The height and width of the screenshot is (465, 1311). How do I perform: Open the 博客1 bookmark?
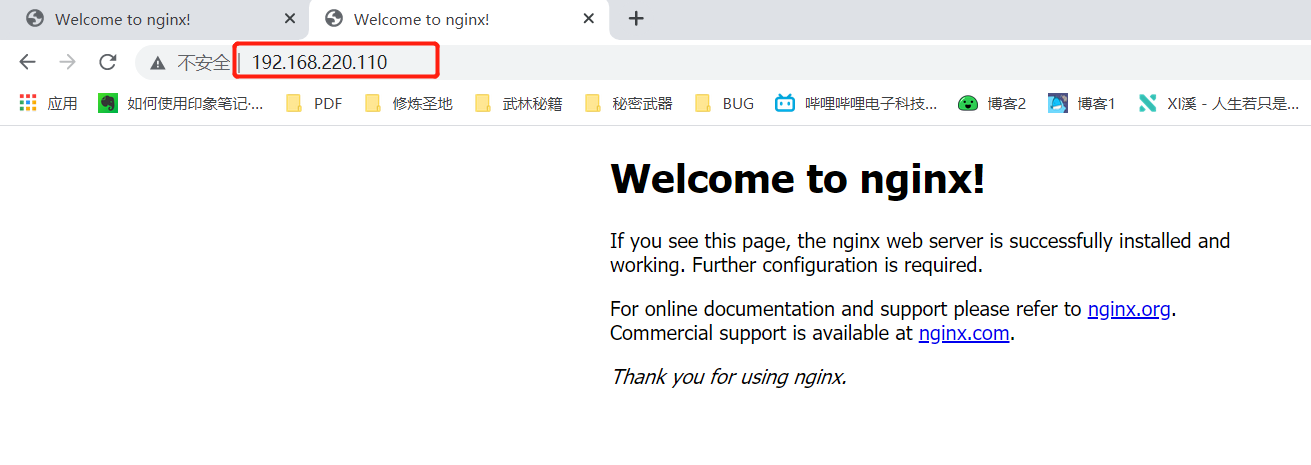1081,102
